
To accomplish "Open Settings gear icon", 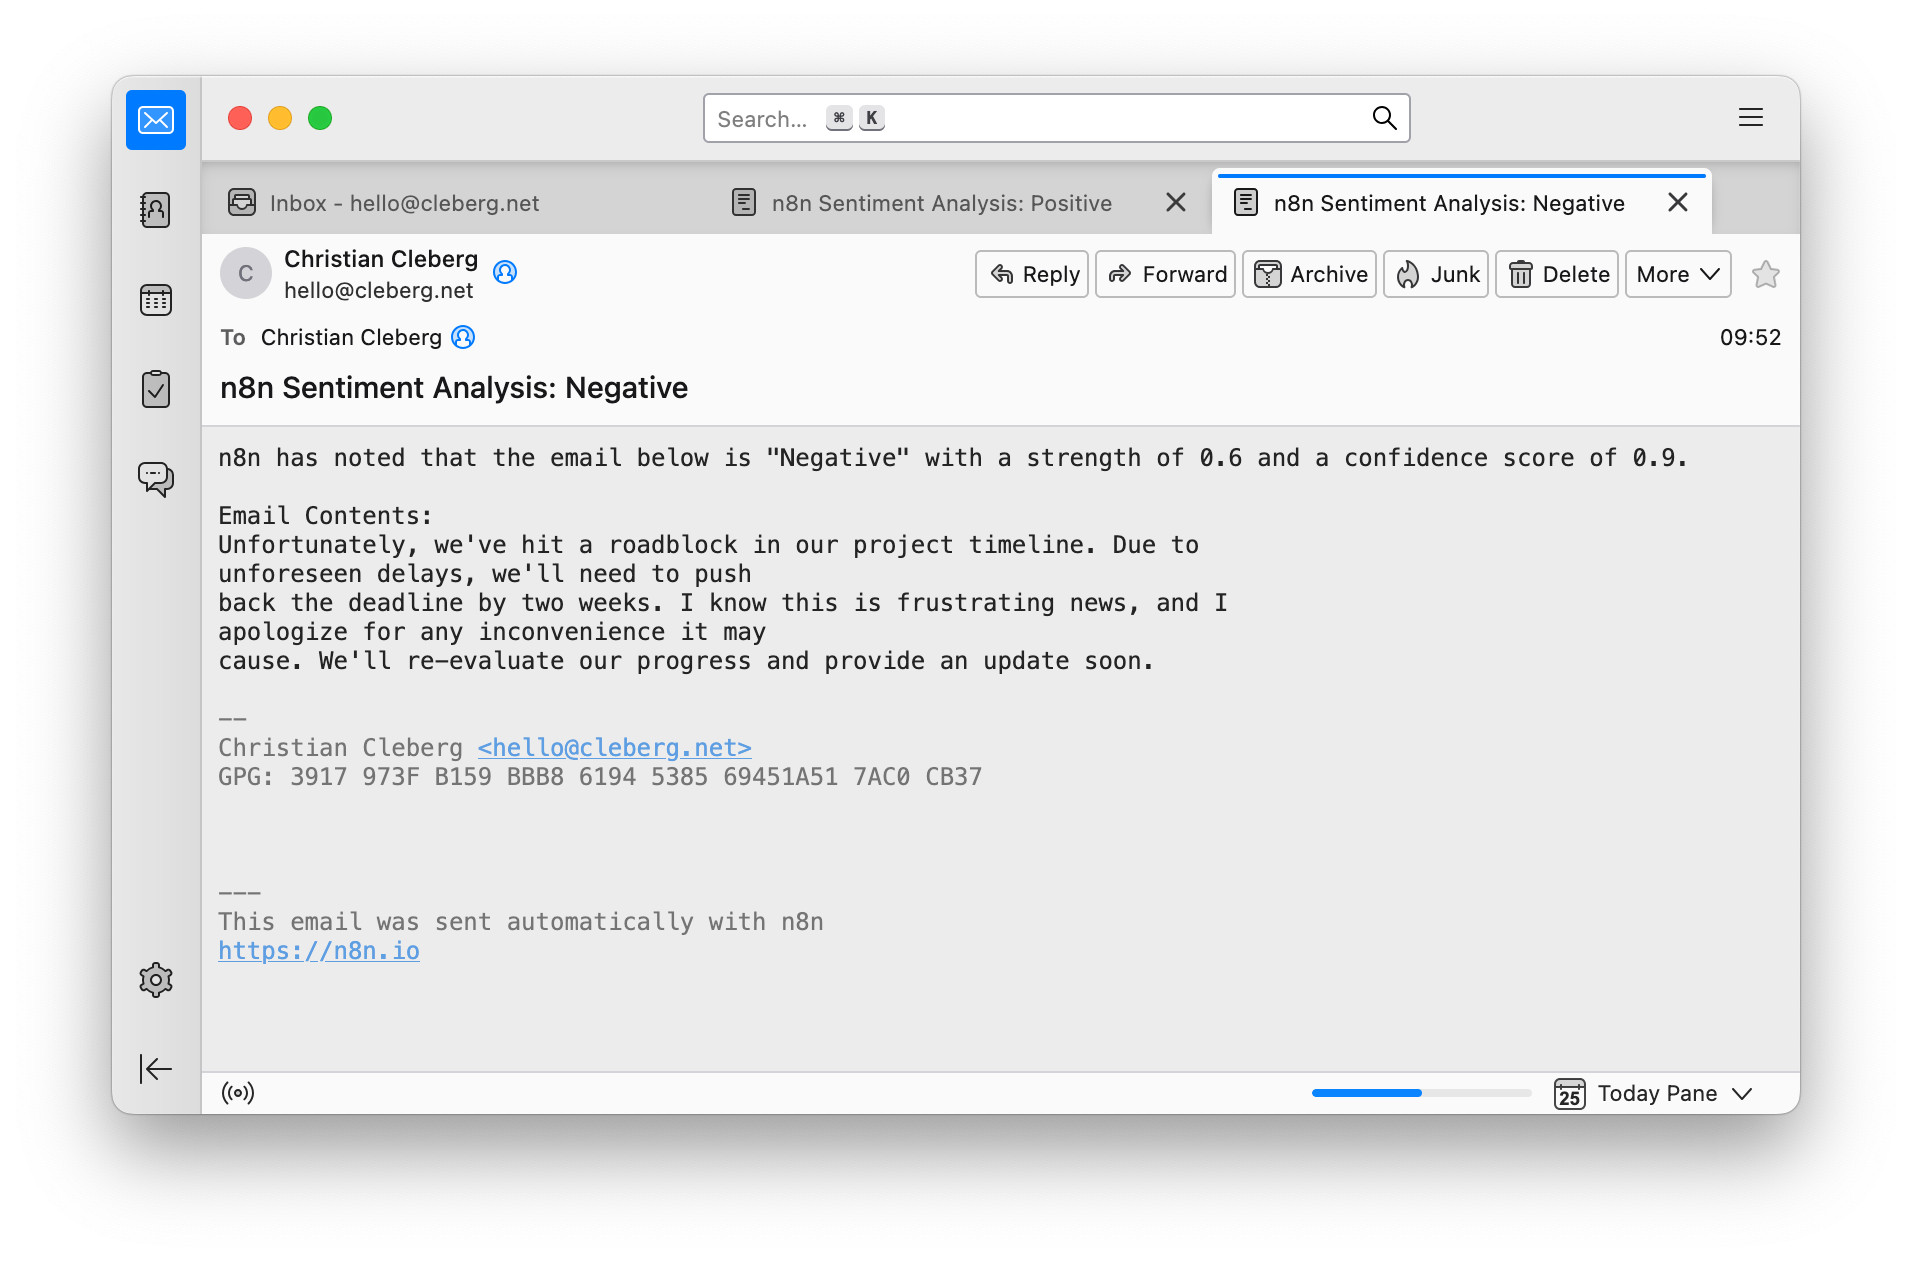I will point(156,980).
